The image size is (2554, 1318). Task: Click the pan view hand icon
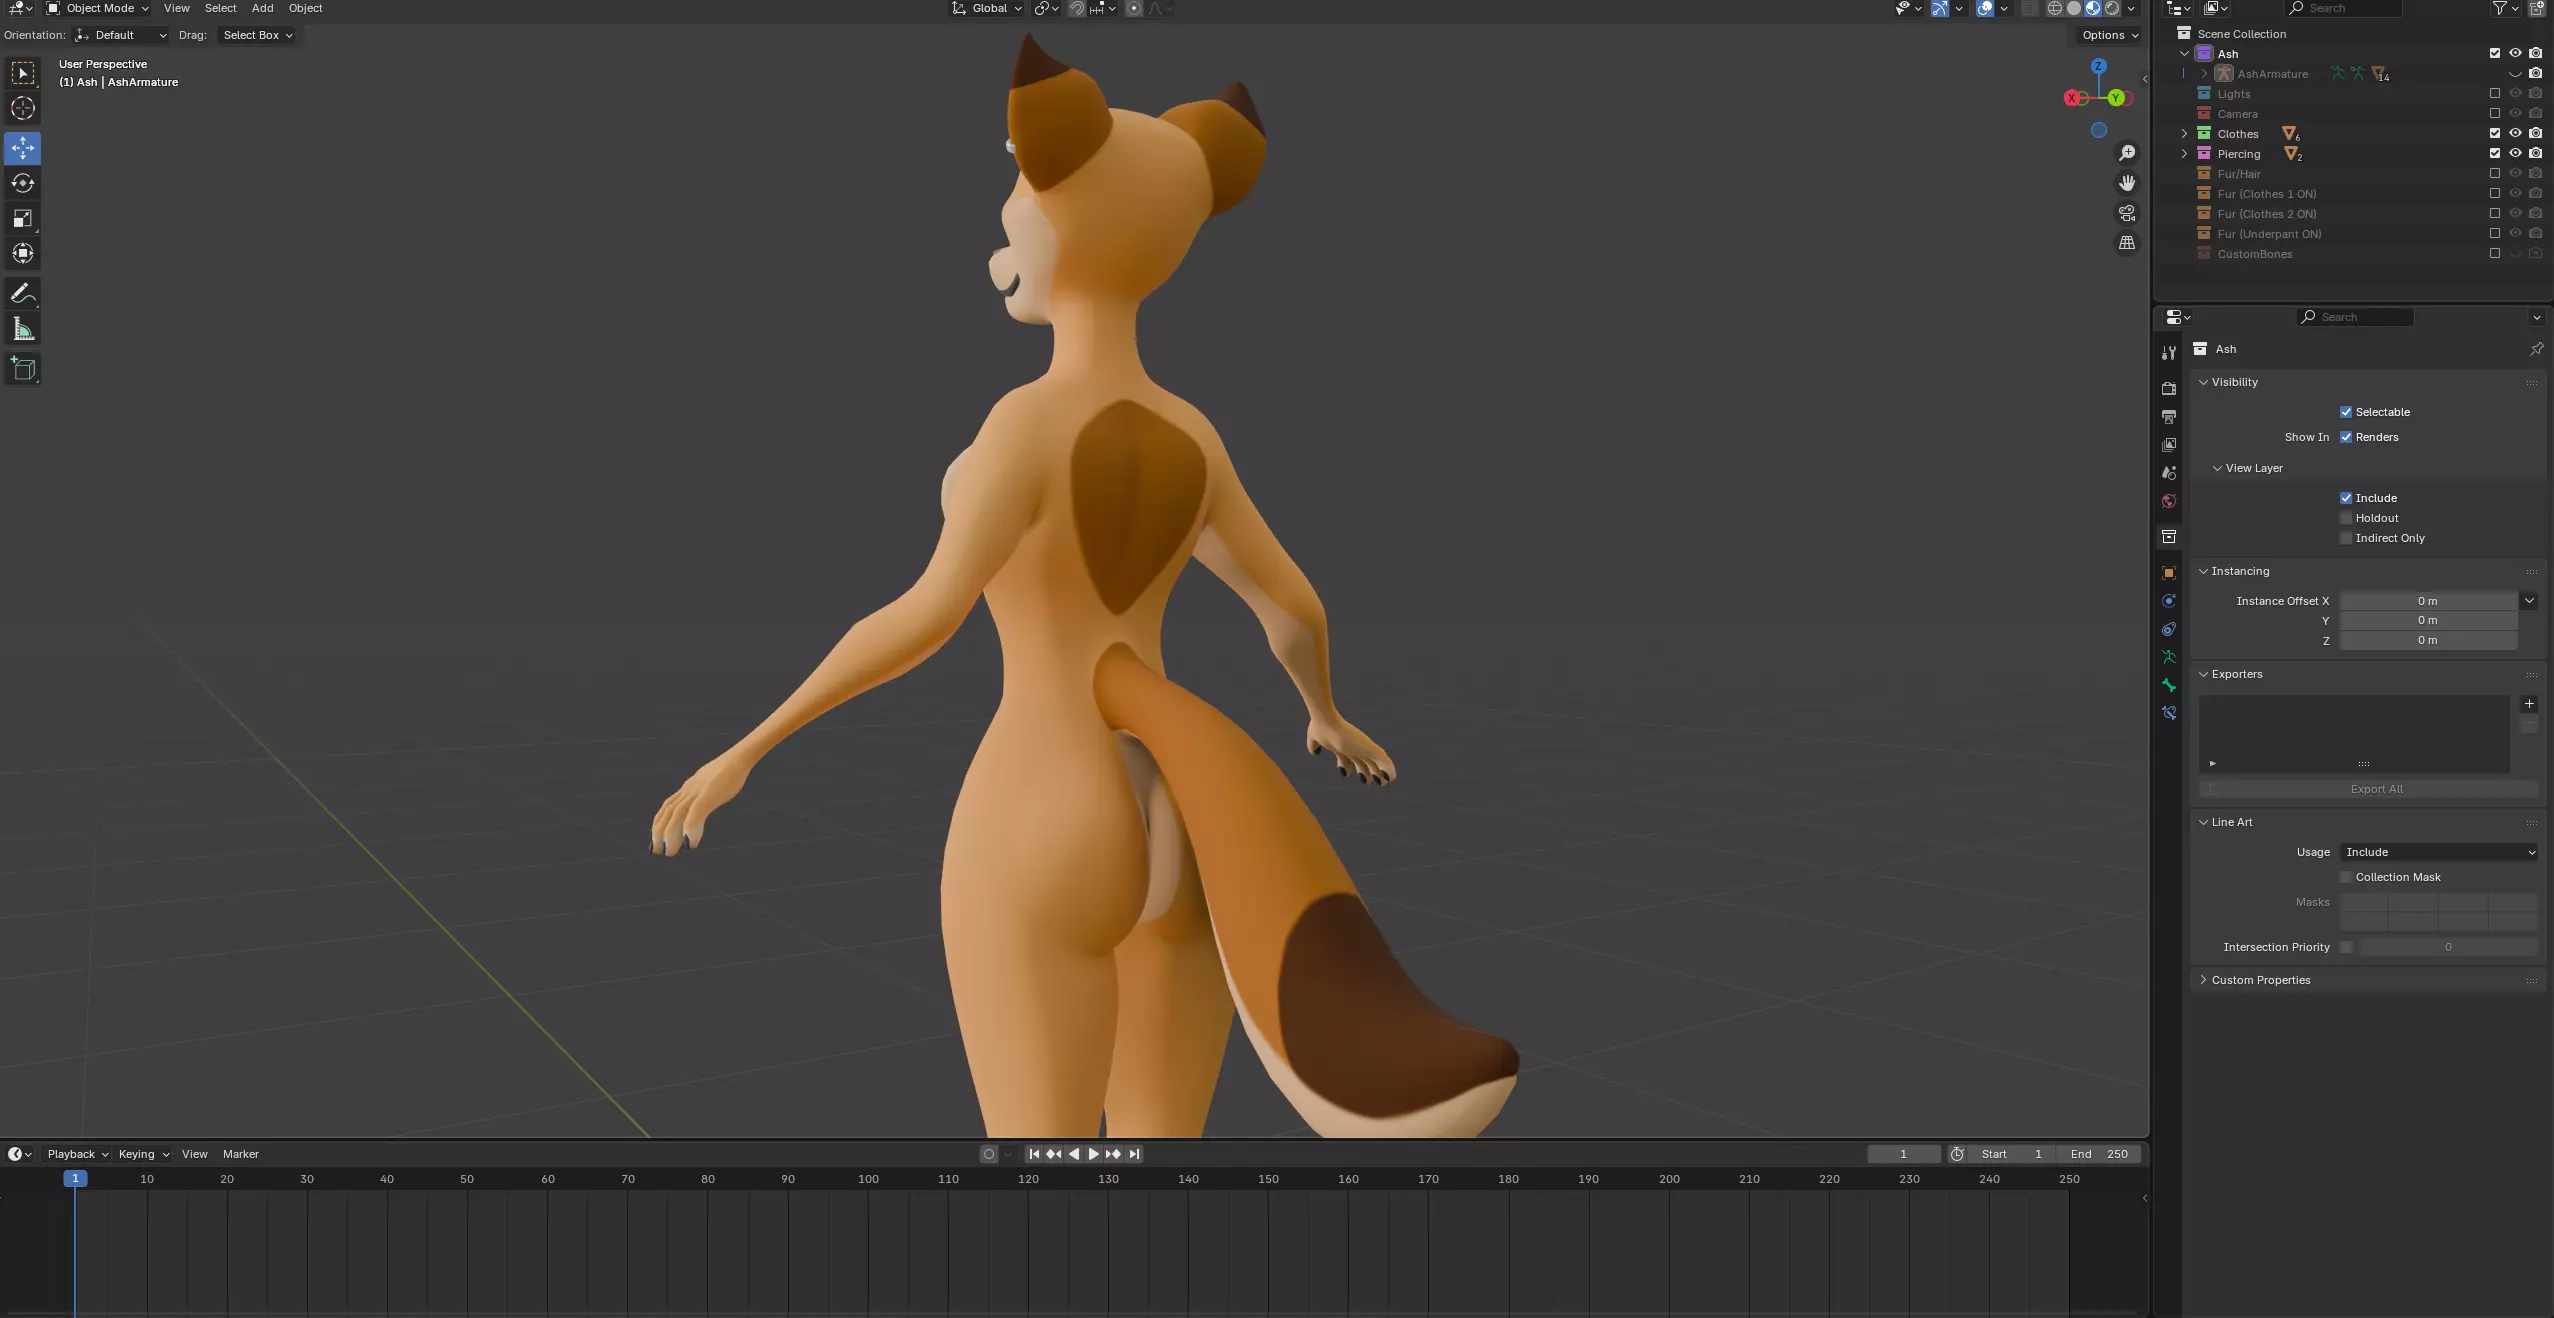click(x=2127, y=183)
